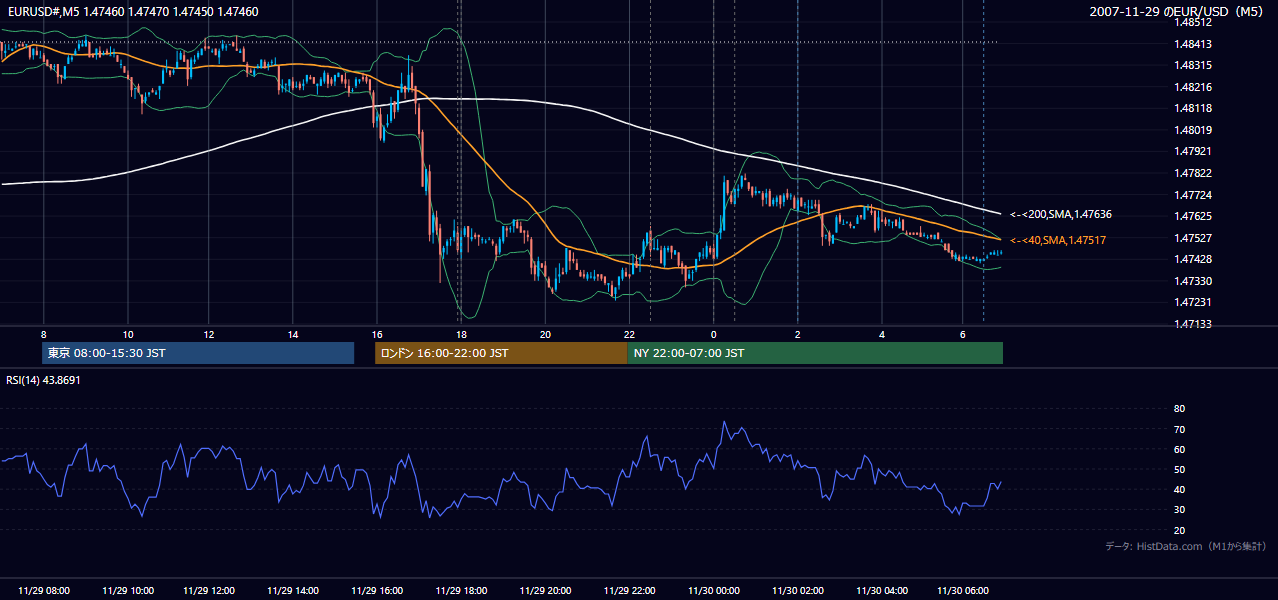Image resolution: width=1278 pixels, height=600 pixels.
Task: Click price axis label 1.47231
Action: tap(1193, 302)
